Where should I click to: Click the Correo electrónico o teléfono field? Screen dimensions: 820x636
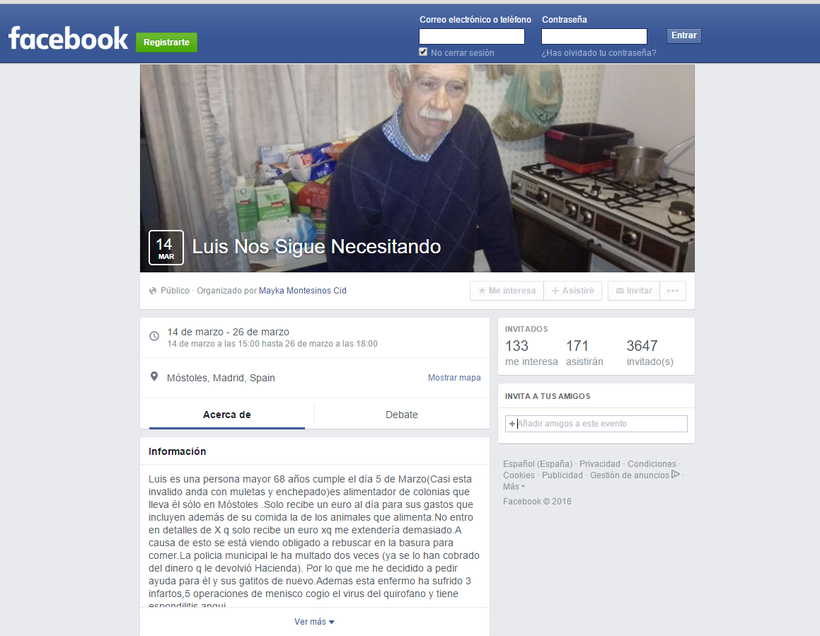click(x=471, y=36)
